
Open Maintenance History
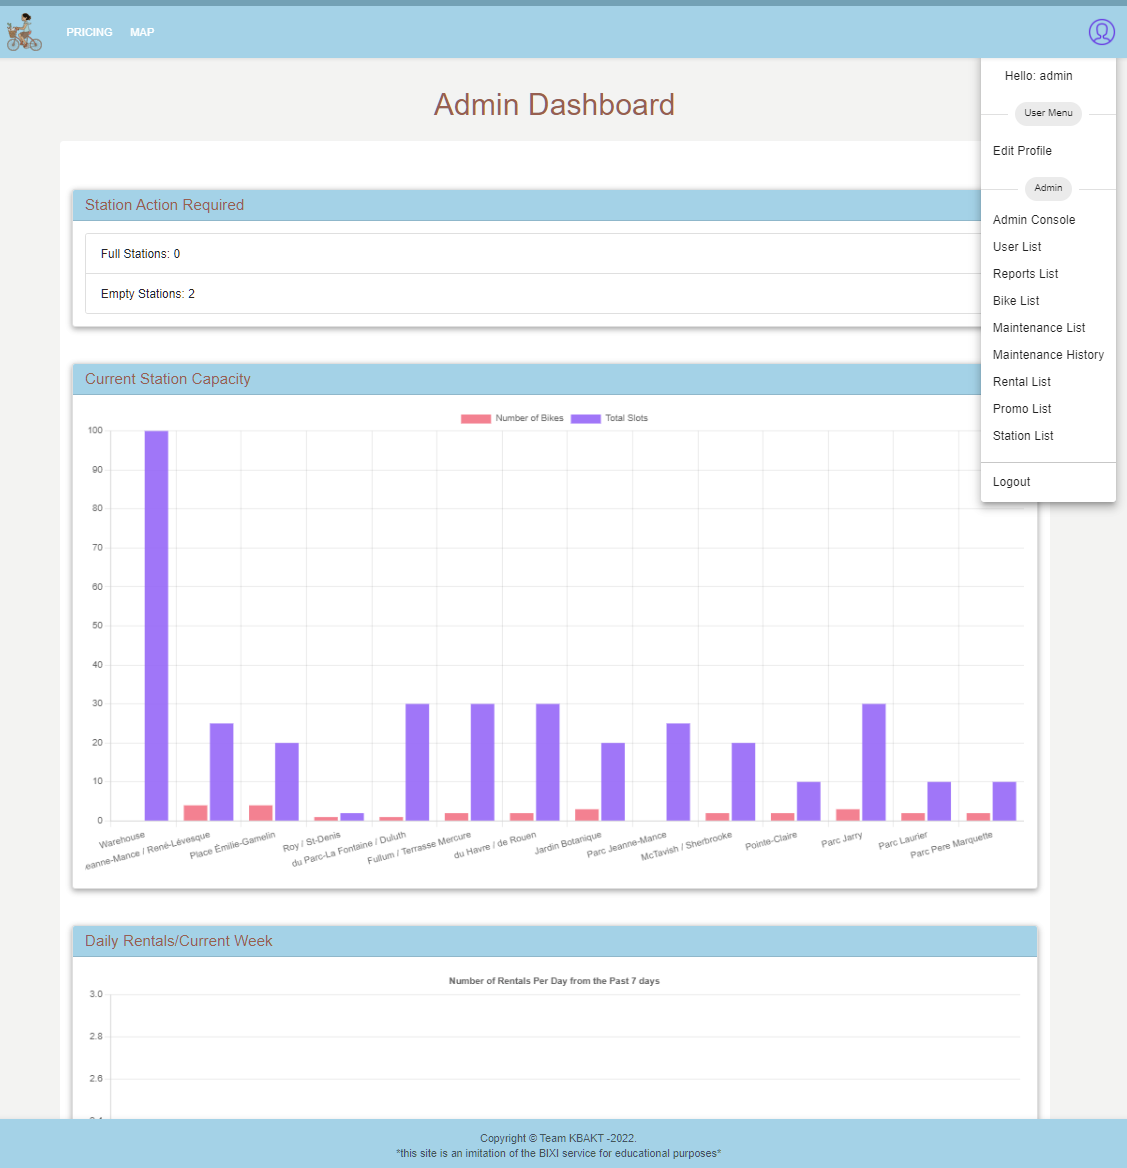1048,355
